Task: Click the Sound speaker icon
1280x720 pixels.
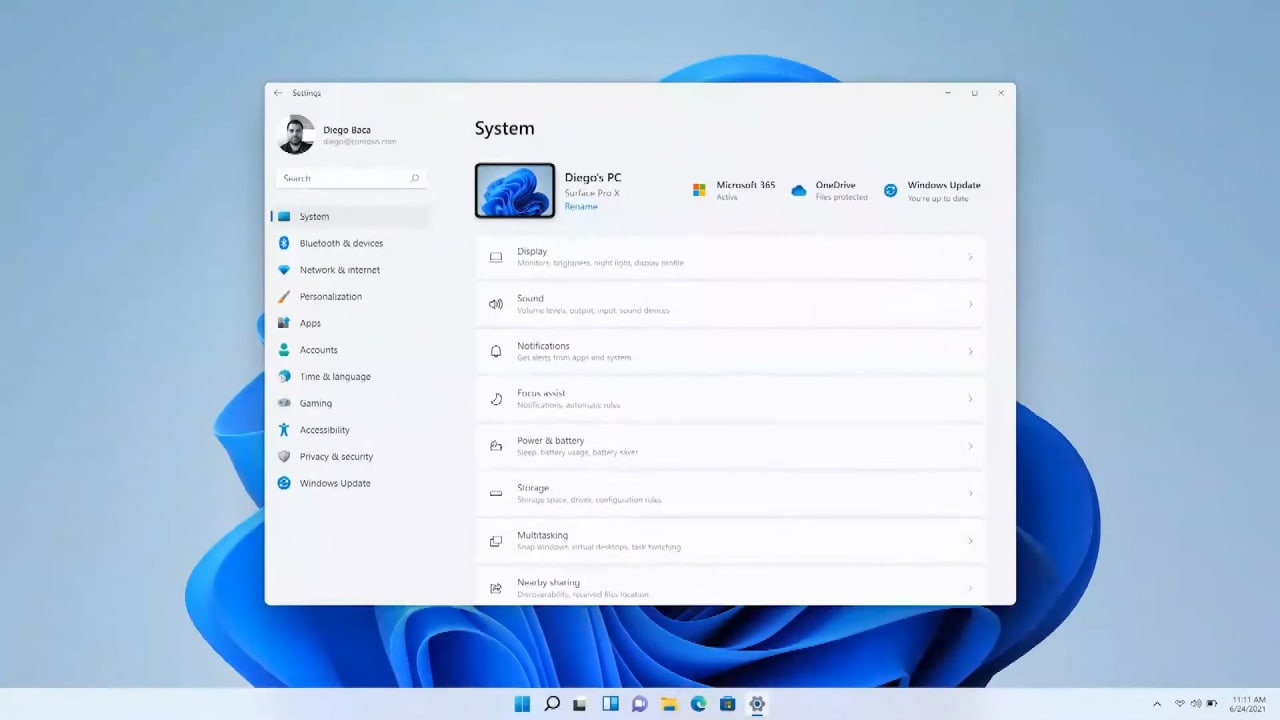Action: [496, 304]
